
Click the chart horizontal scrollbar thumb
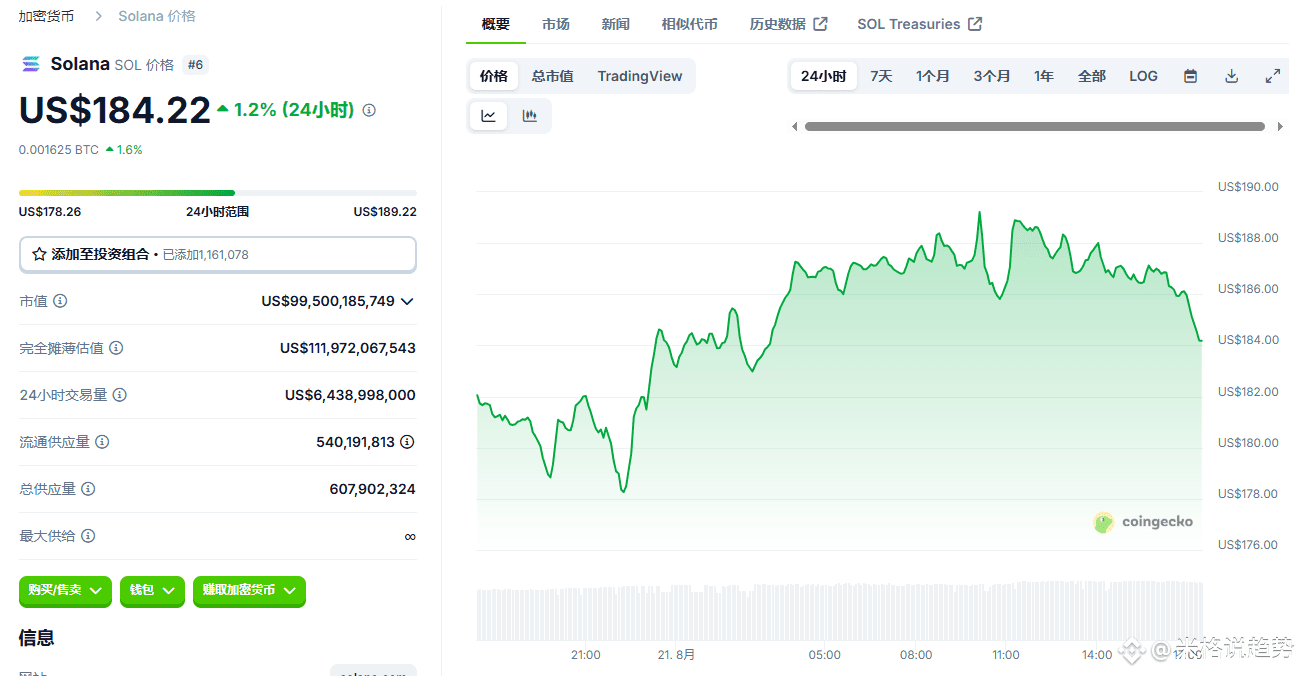pyautogui.click(x=1035, y=127)
